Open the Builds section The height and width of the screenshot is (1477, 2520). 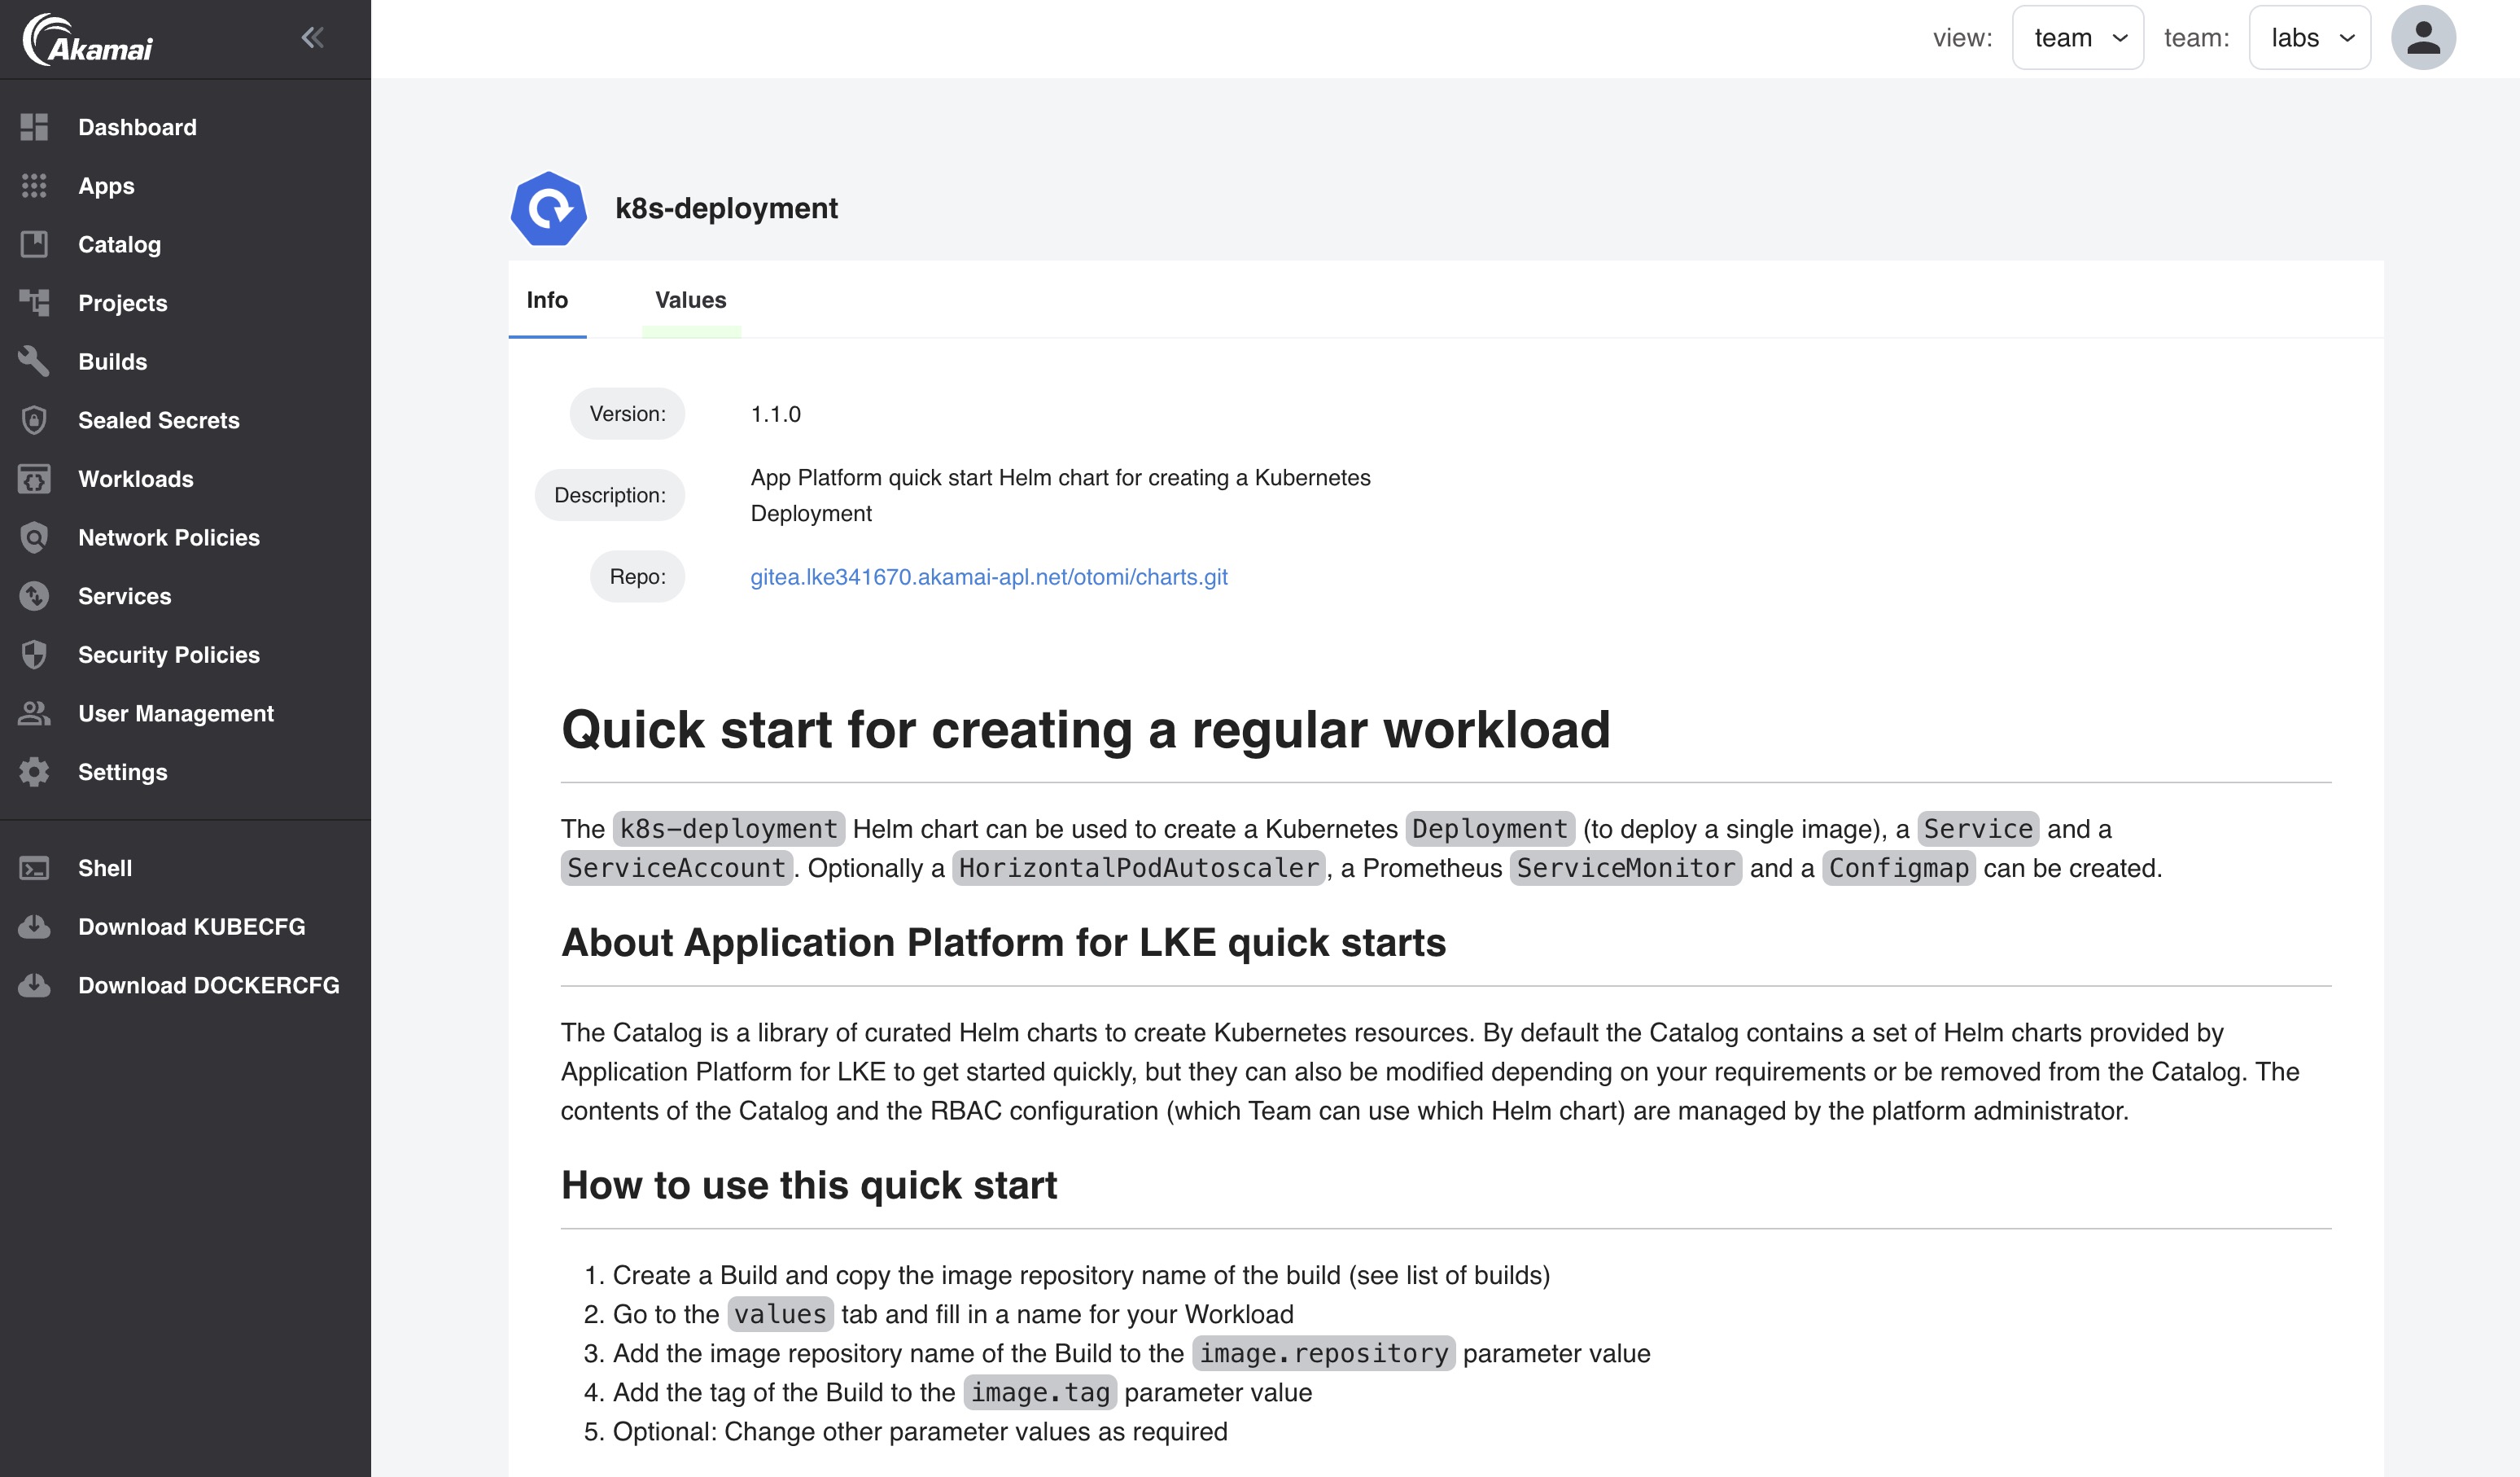click(111, 362)
